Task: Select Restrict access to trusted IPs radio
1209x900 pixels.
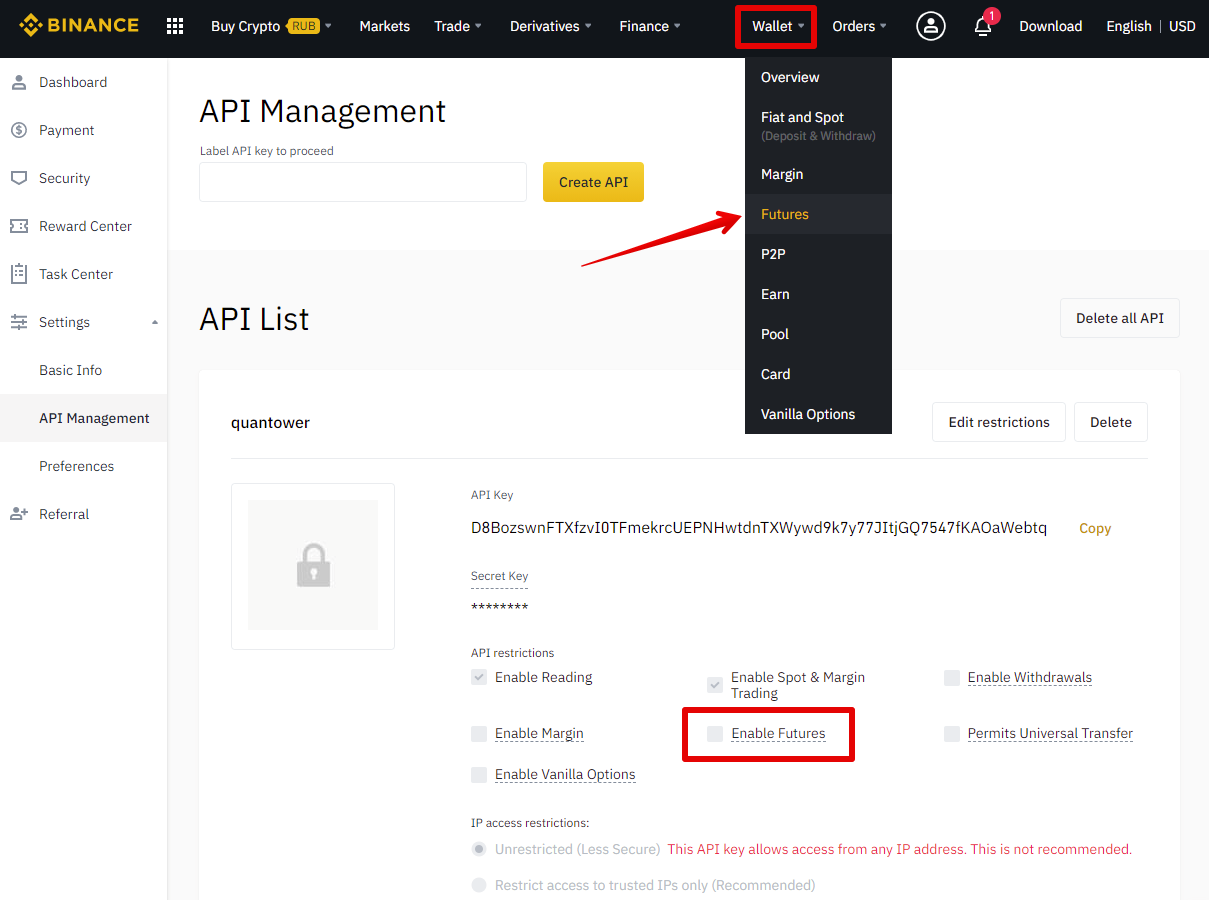Action: tap(479, 885)
